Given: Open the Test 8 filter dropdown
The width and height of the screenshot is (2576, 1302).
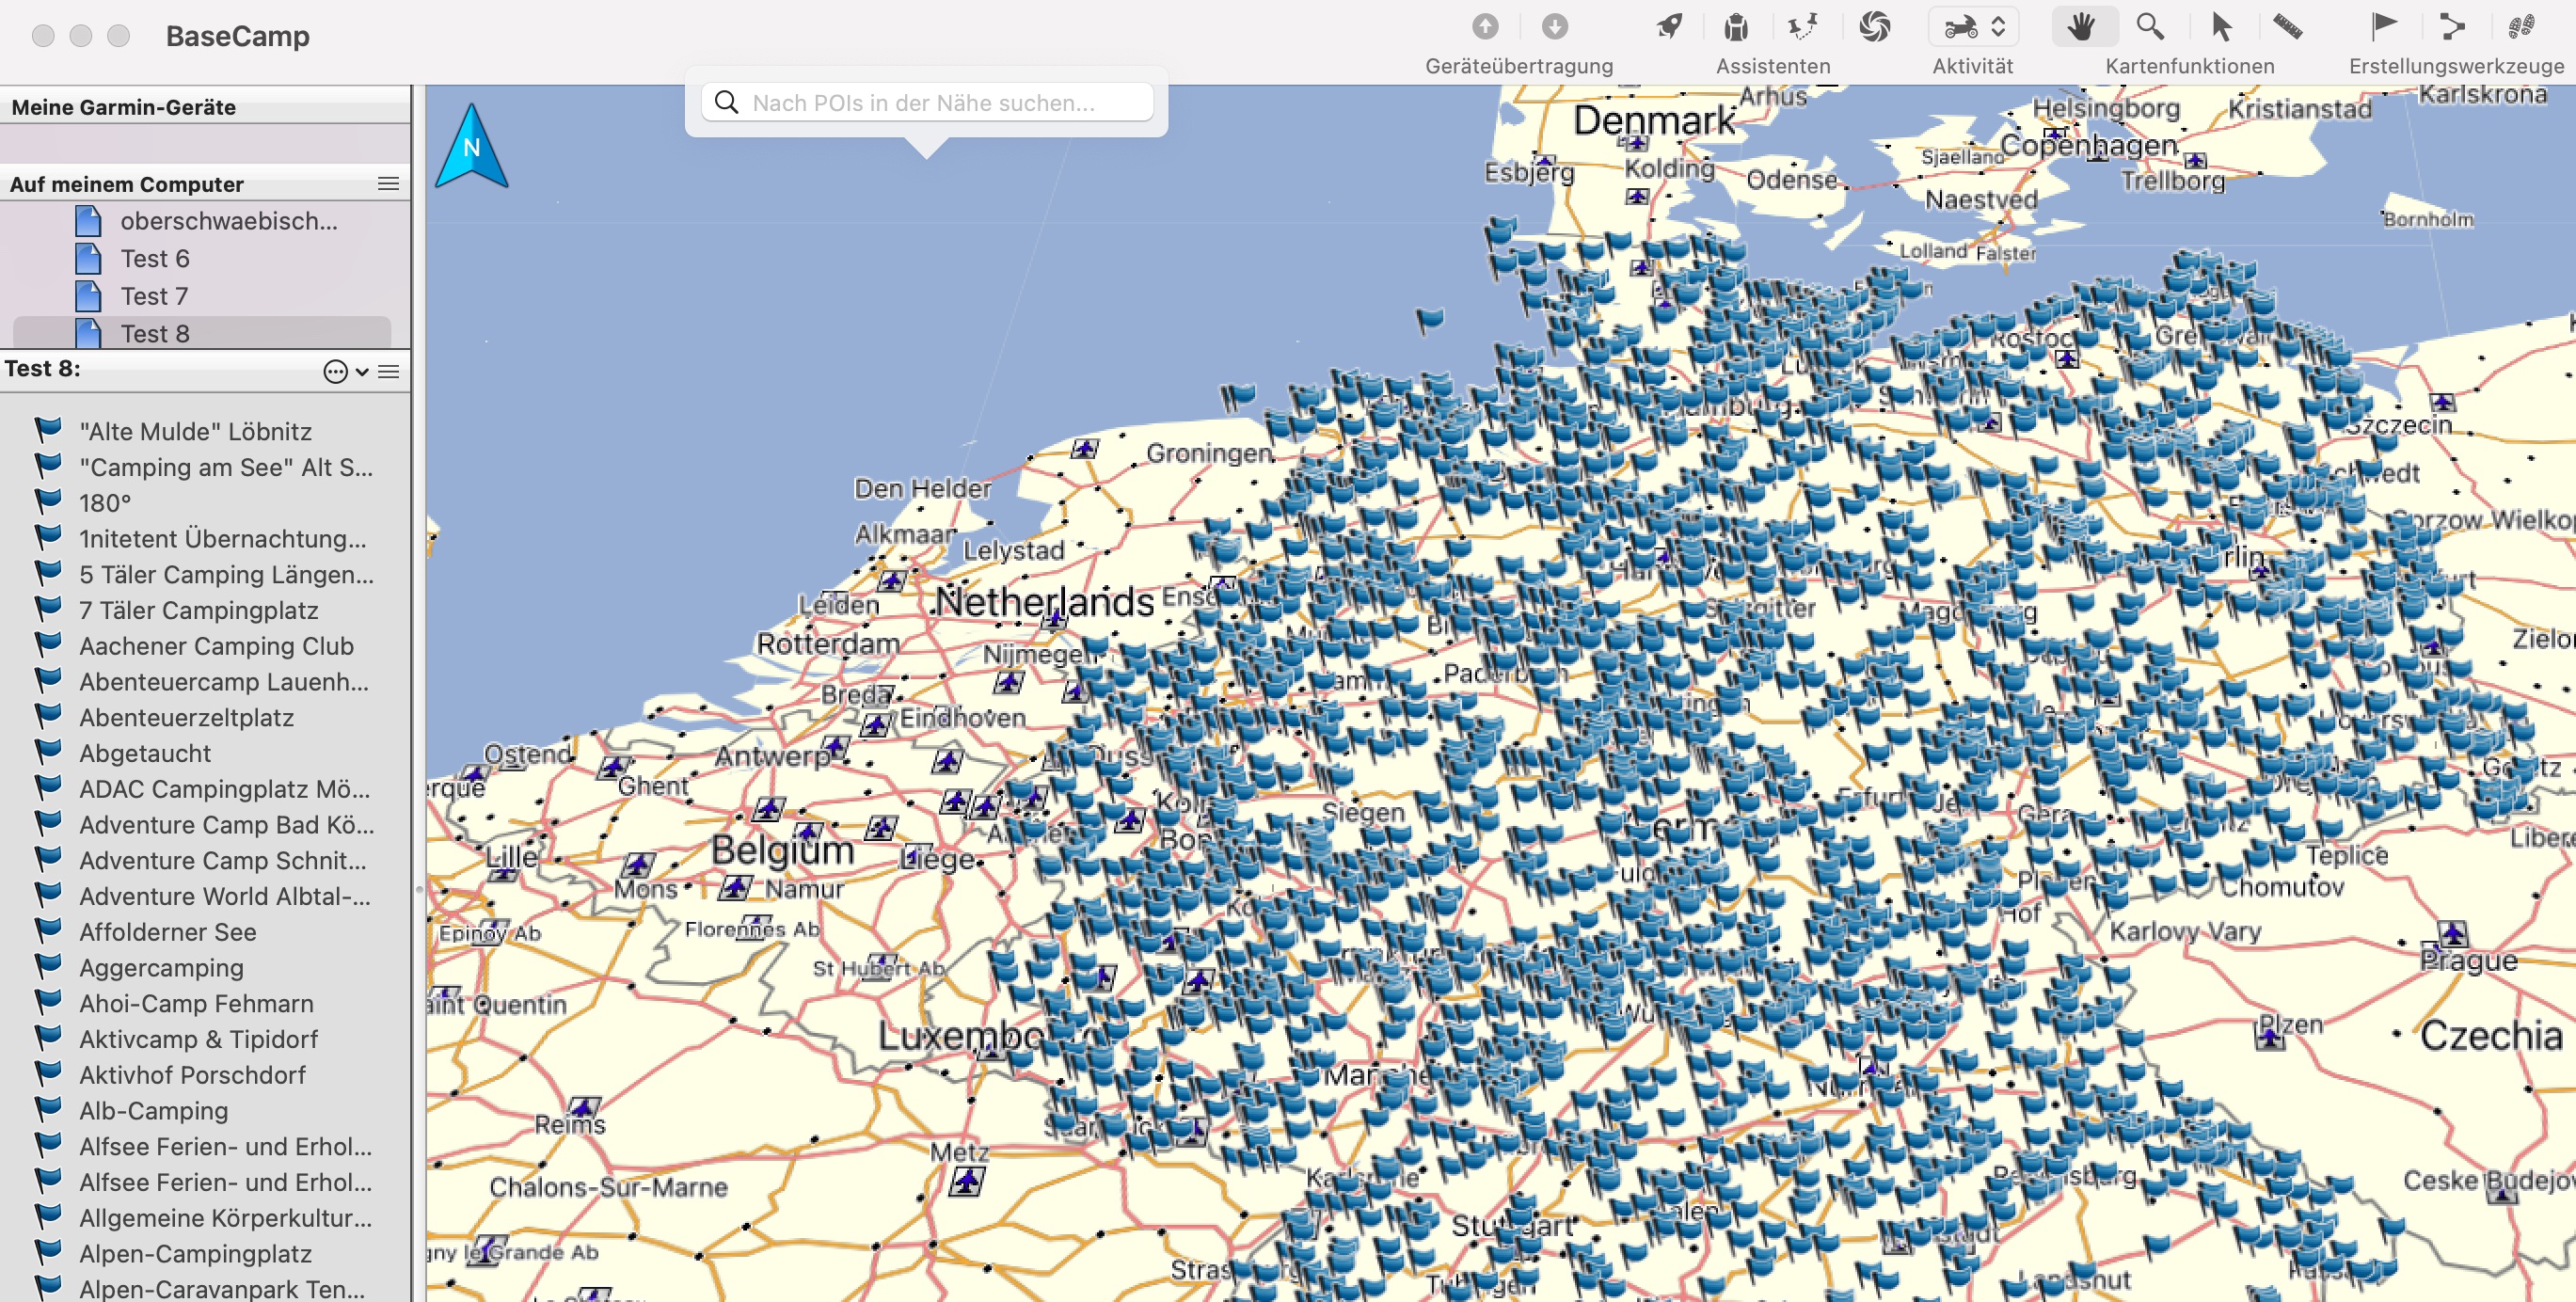Looking at the screenshot, I should [x=346, y=372].
